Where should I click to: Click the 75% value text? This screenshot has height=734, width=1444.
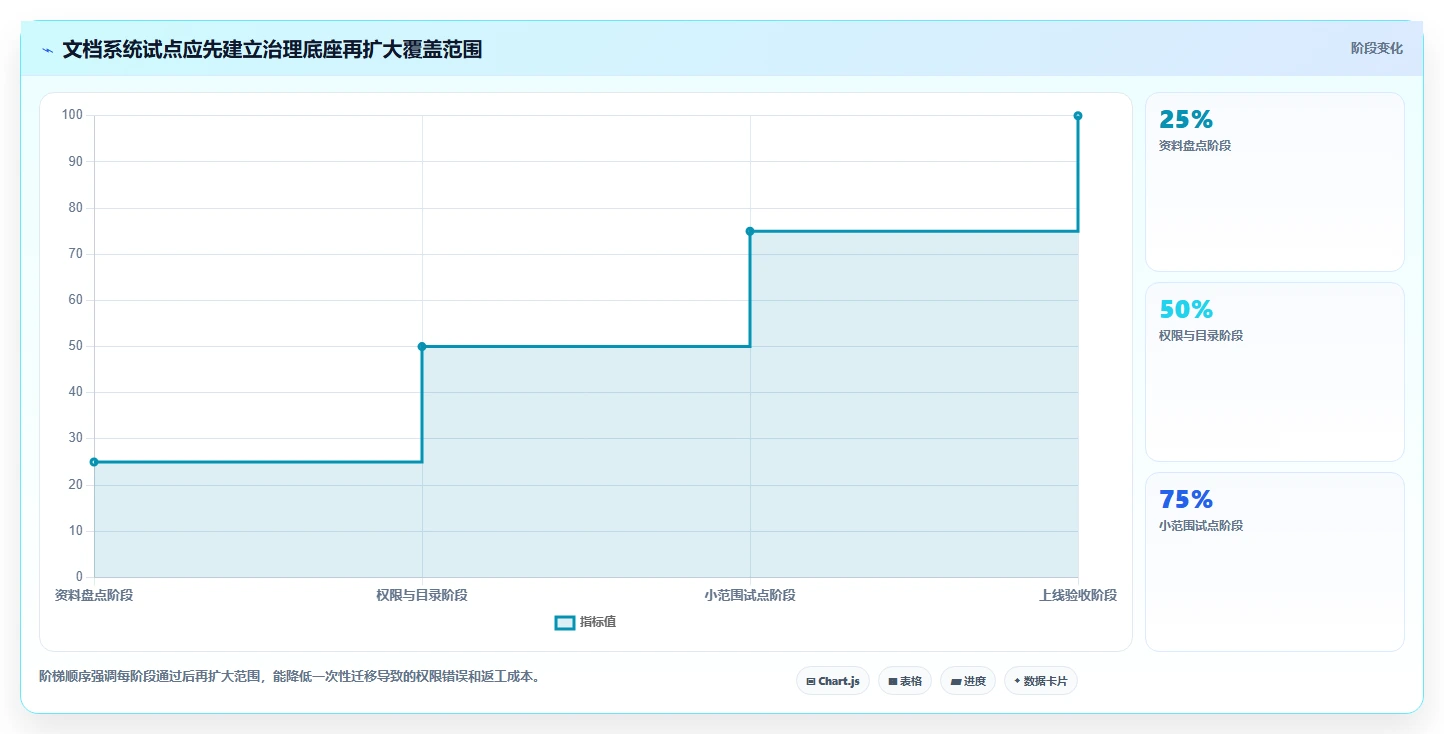(1186, 499)
